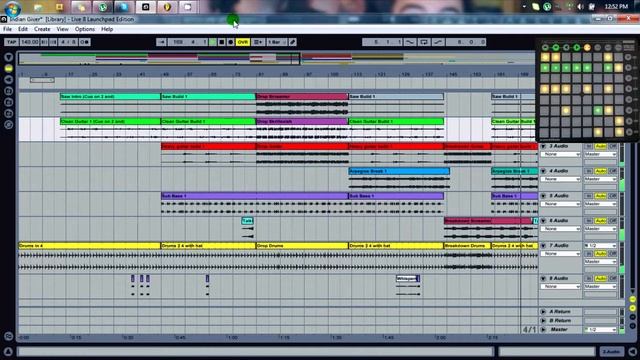Click the tempo value field 140.00
The height and width of the screenshot is (360, 640).
coord(29,42)
